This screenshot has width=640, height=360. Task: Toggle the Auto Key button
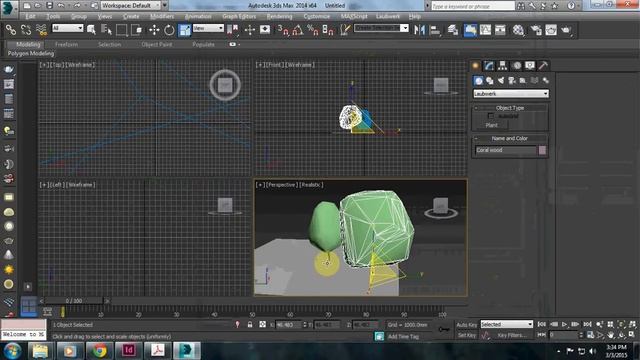pyautogui.click(x=467, y=325)
